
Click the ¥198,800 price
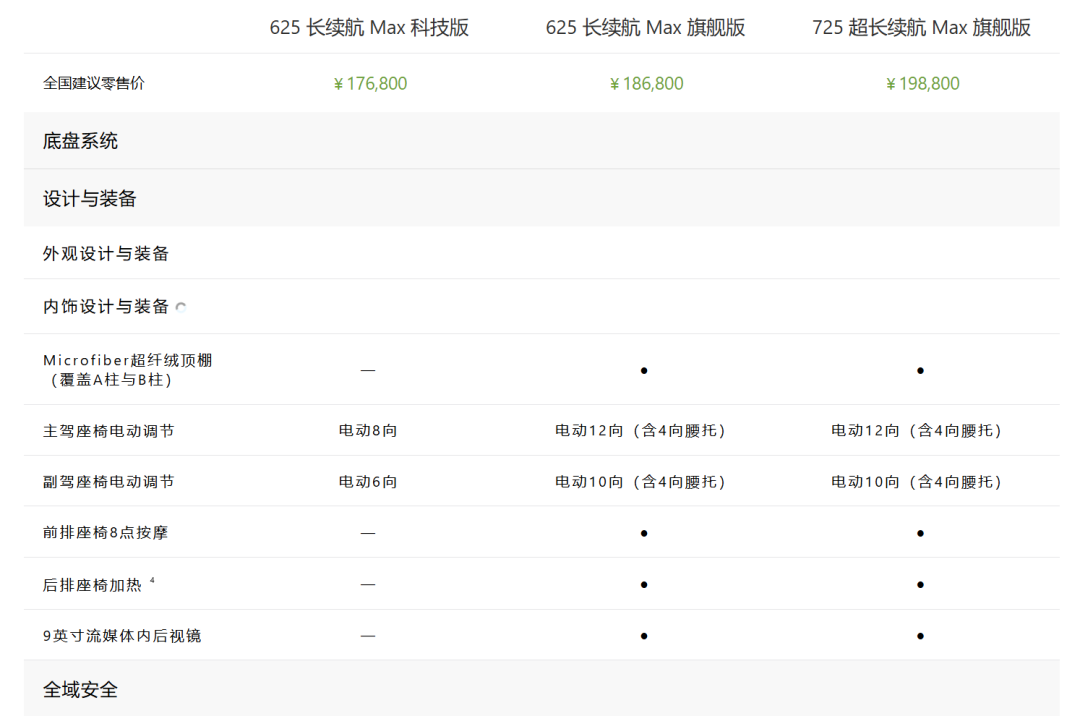point(922,84)
